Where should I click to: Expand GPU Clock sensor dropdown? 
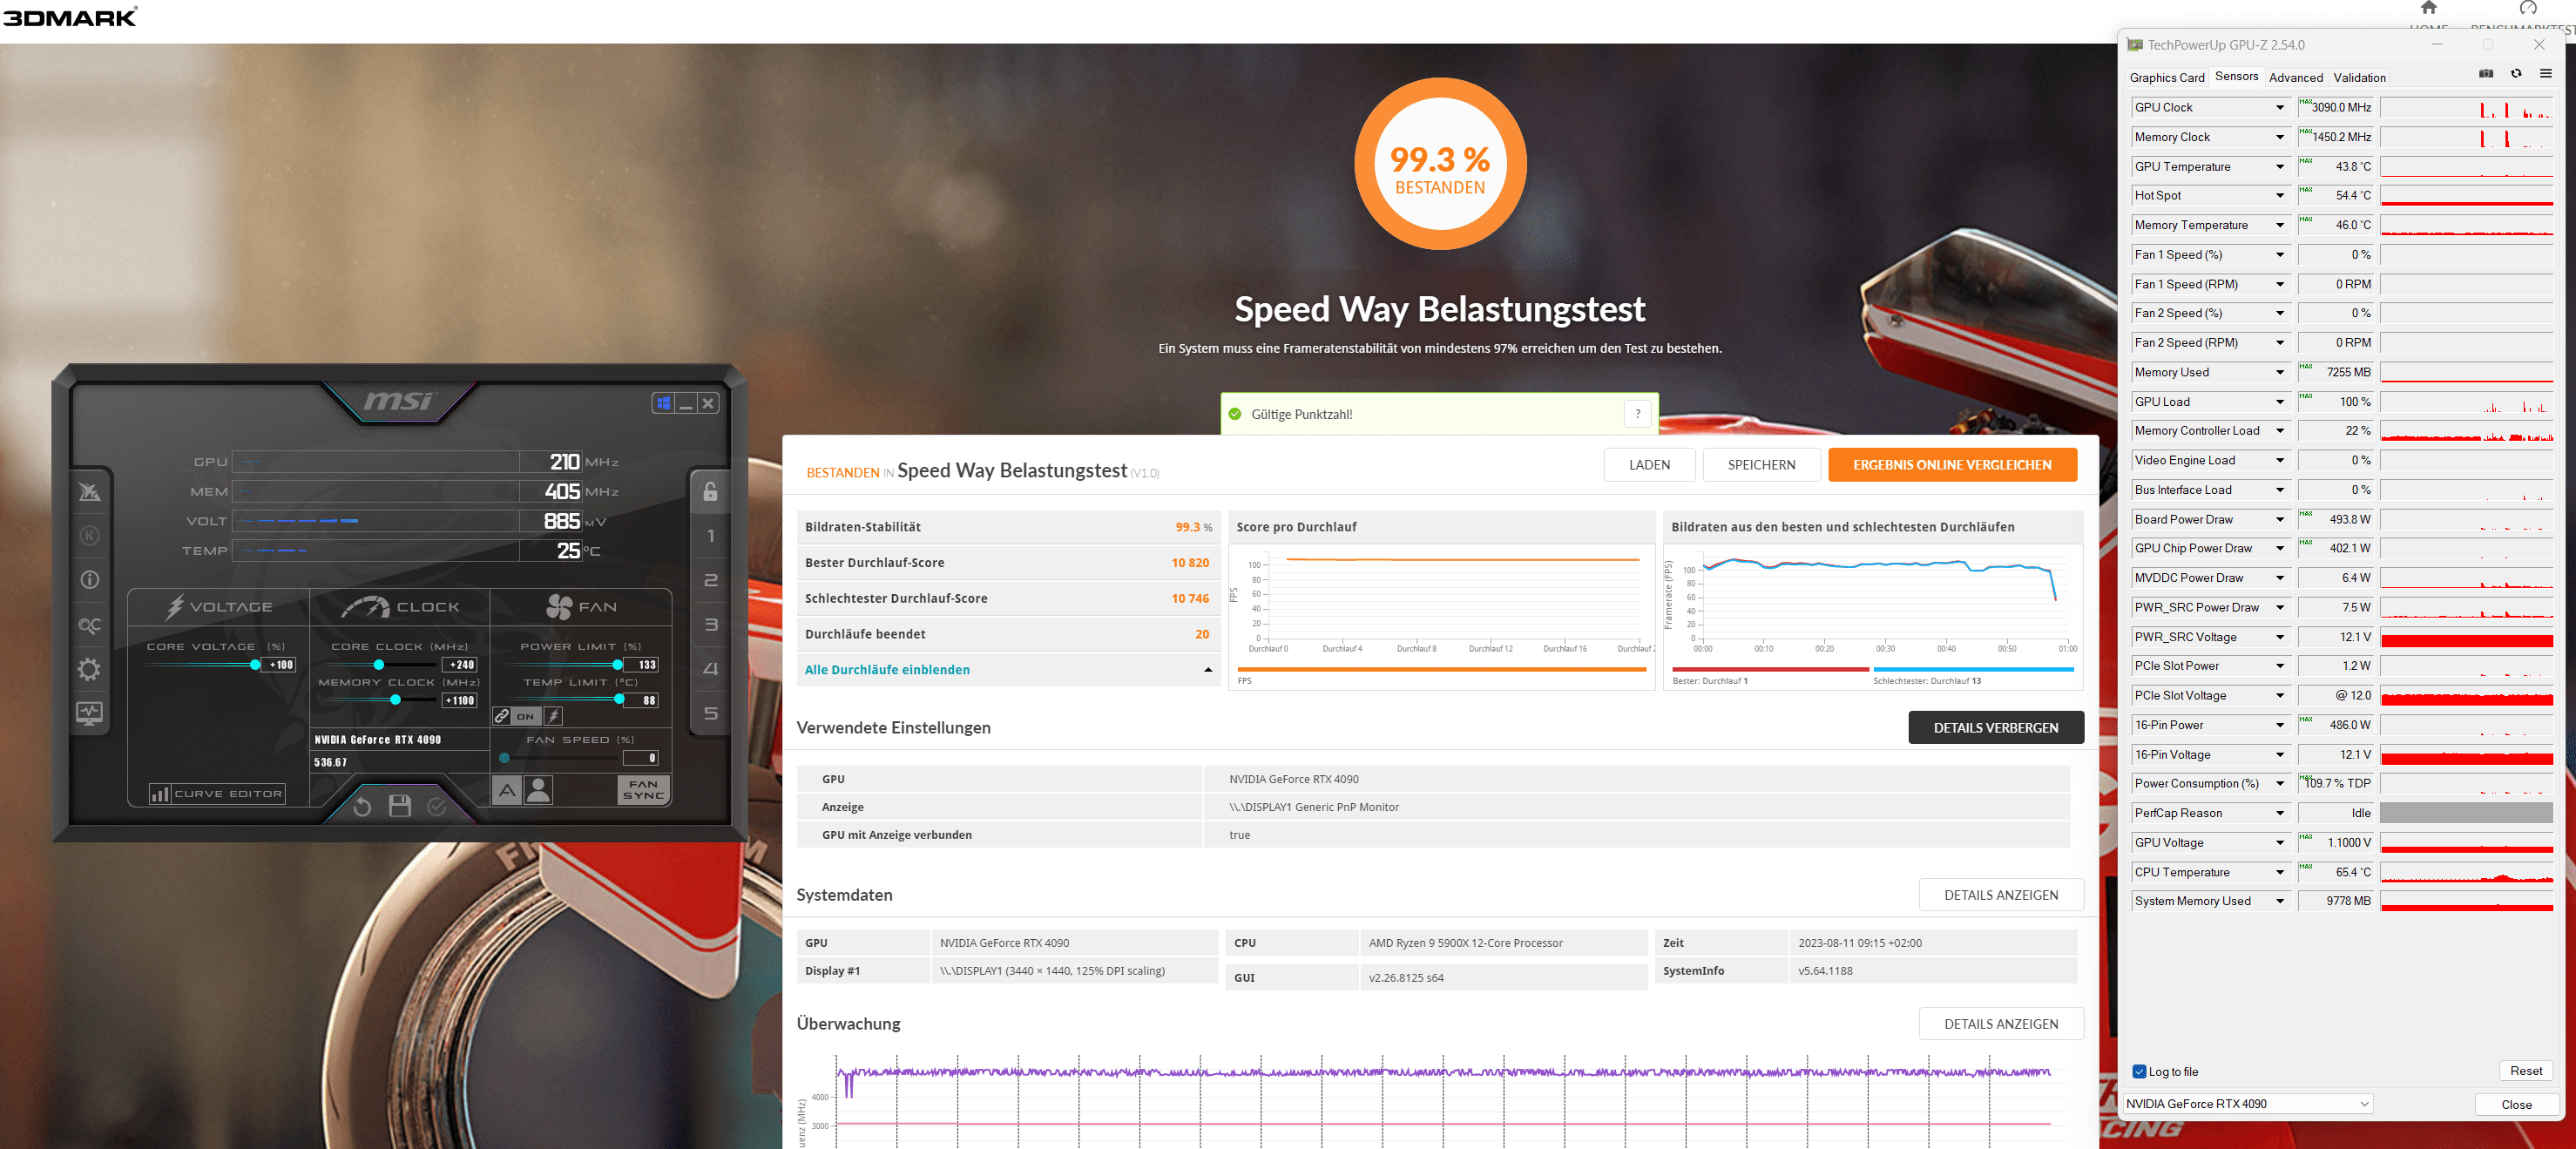[2280, 108]
